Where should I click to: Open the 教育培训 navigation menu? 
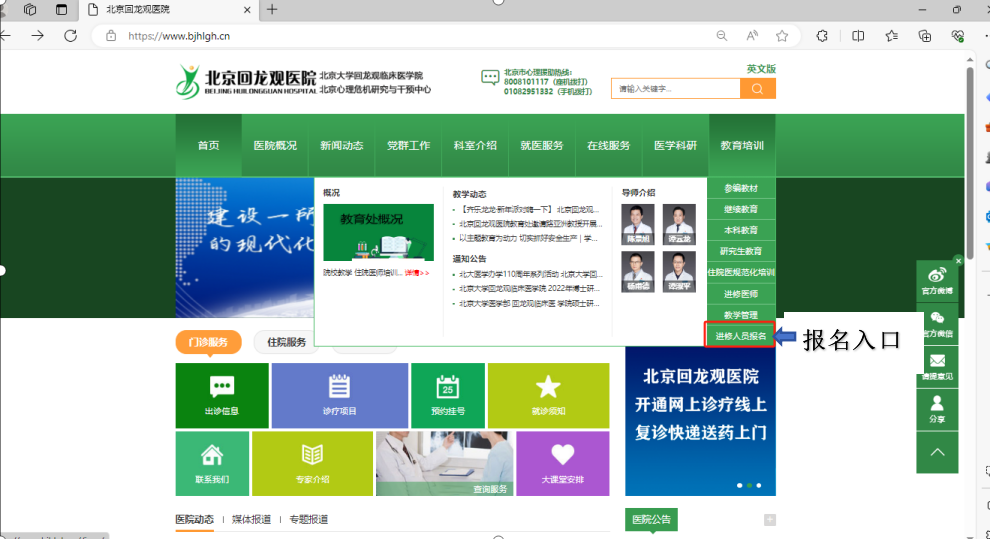click(742, 145)
